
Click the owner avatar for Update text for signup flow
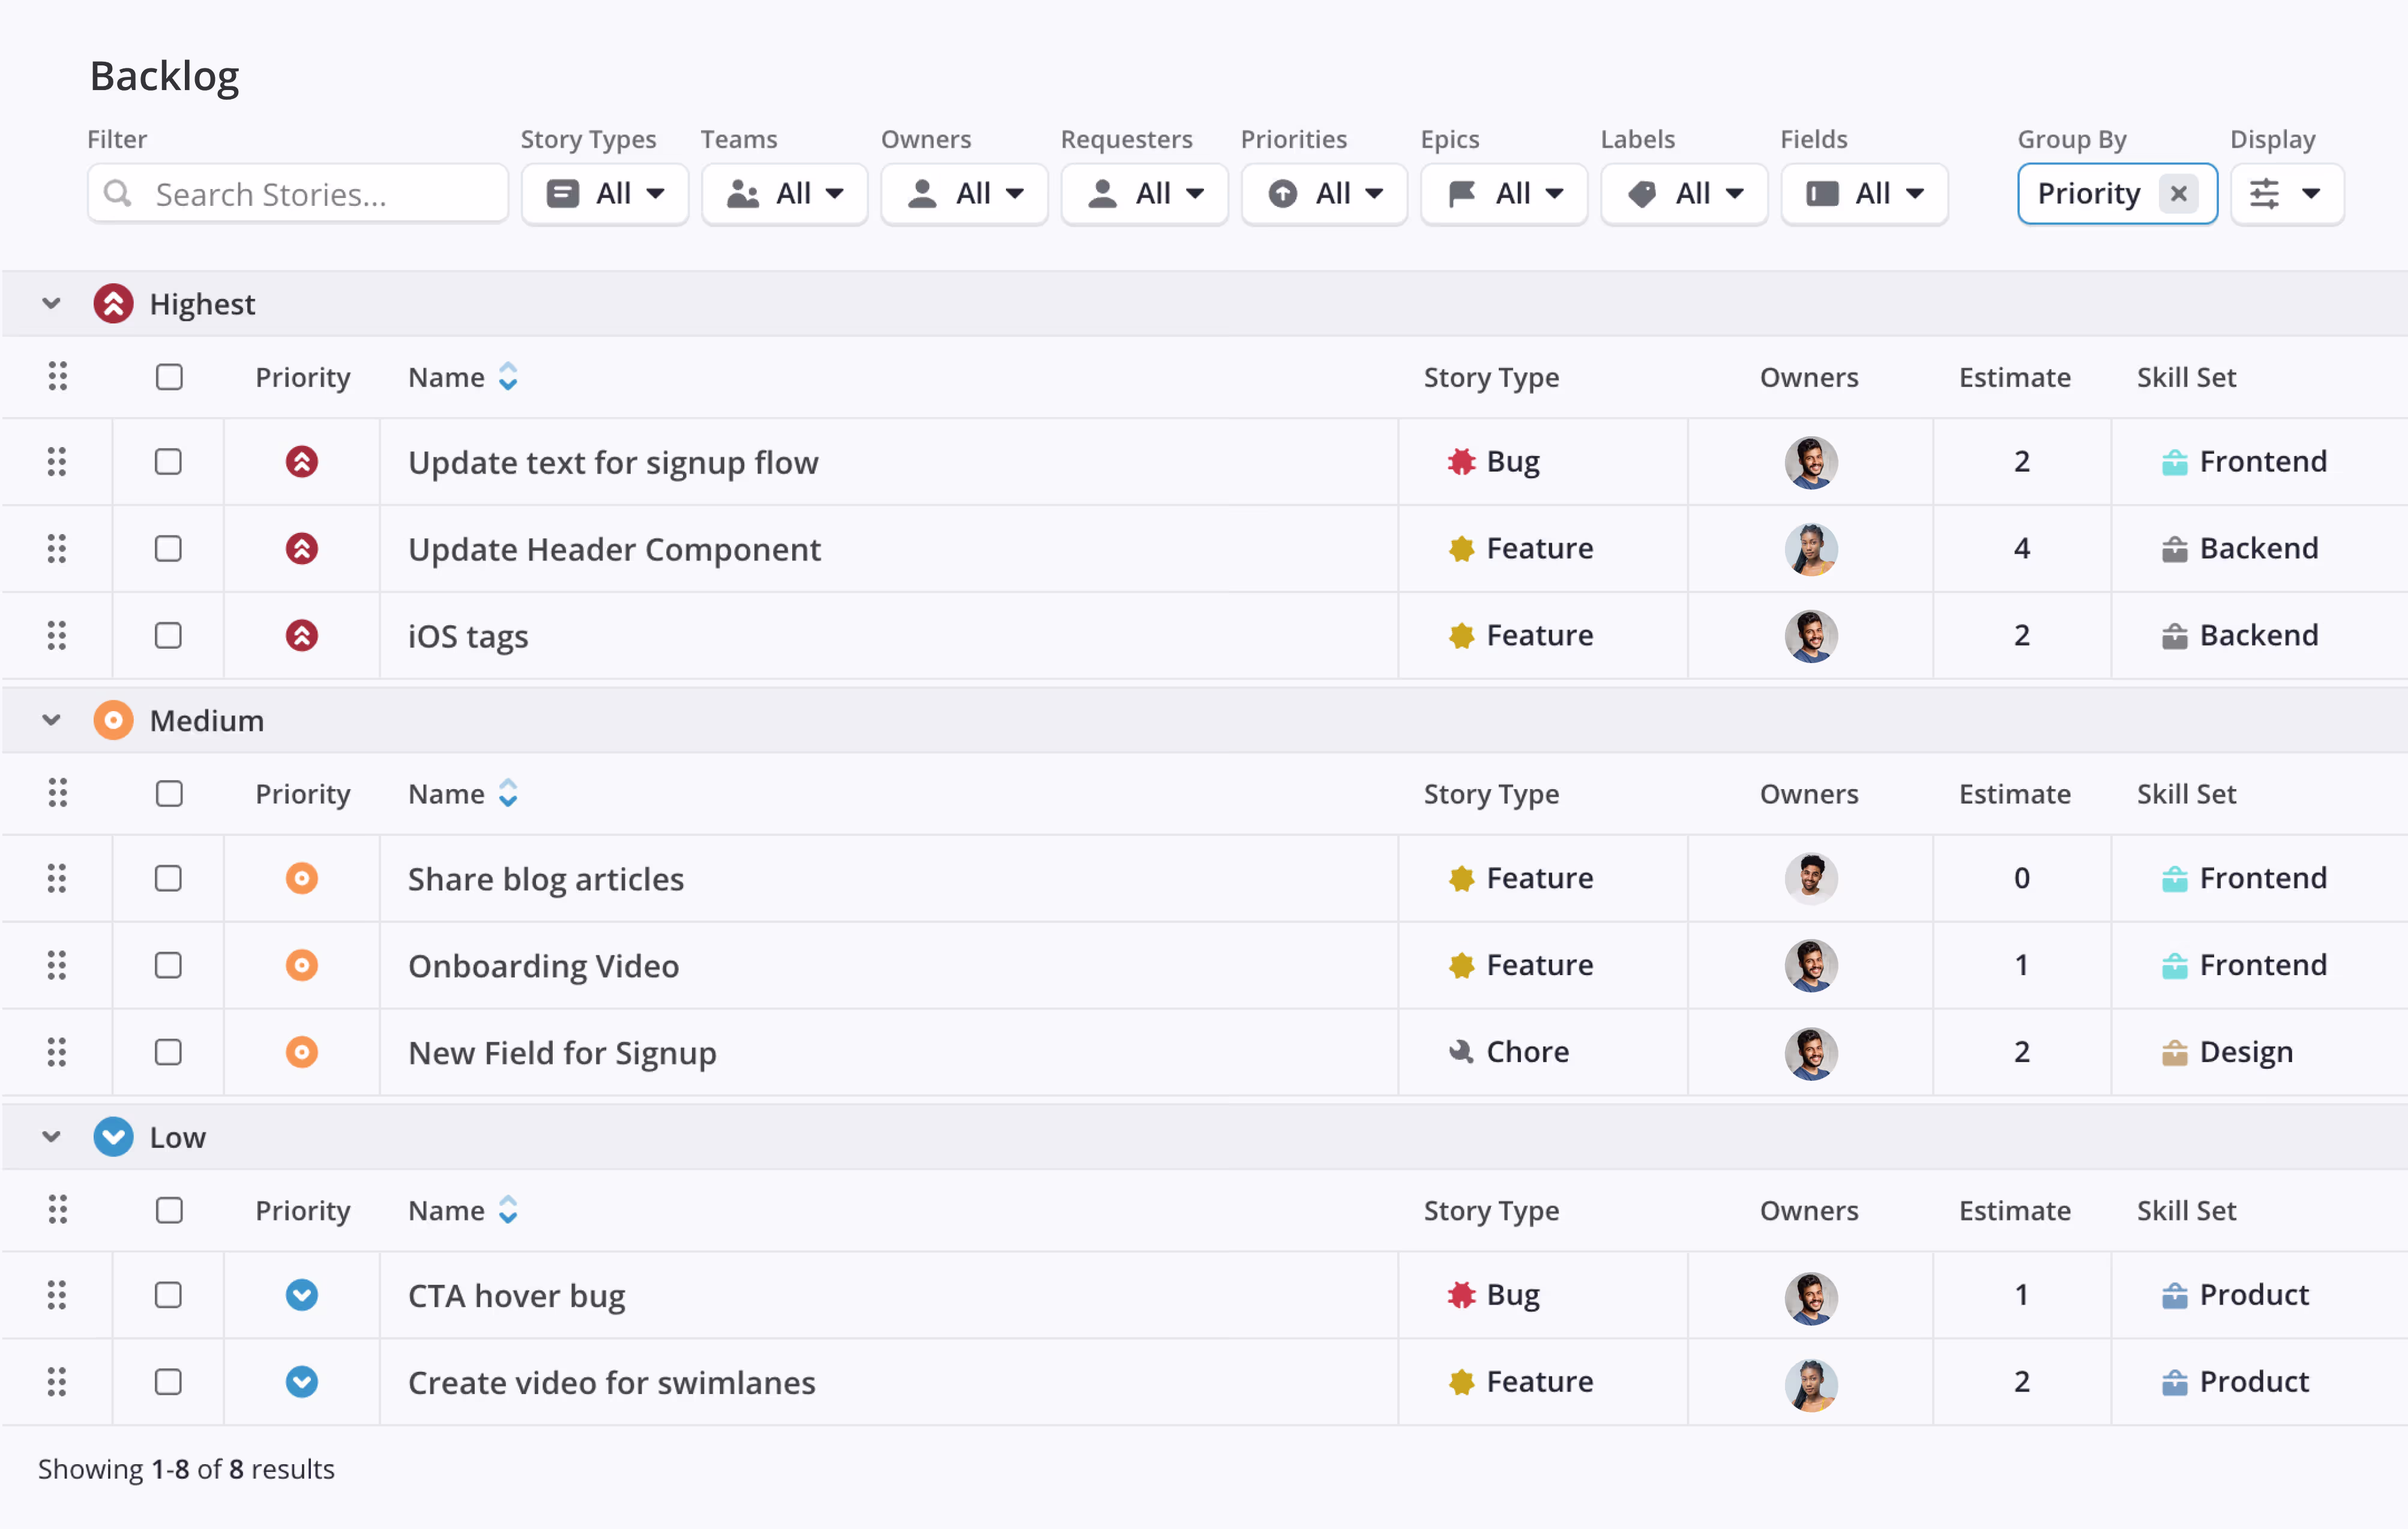1811,463
